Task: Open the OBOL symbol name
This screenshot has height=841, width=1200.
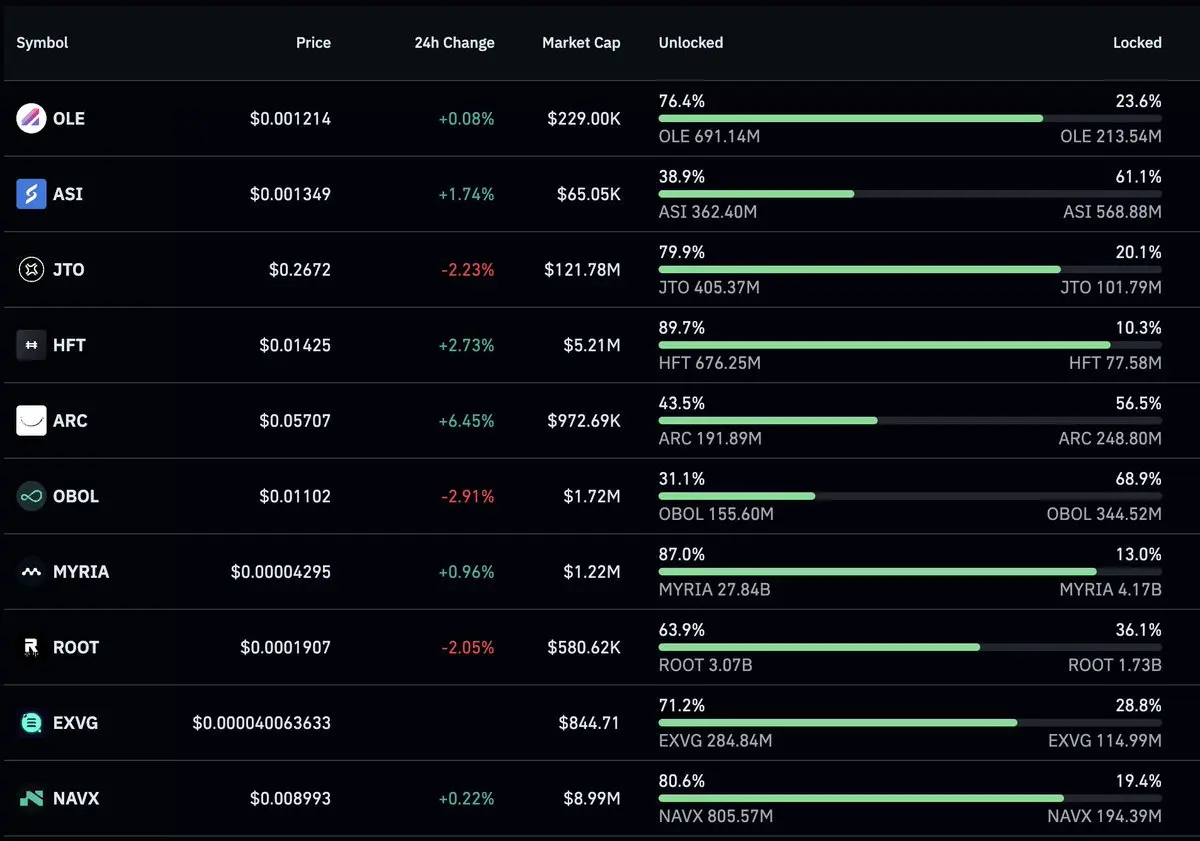Action: [x=76, y=496]
